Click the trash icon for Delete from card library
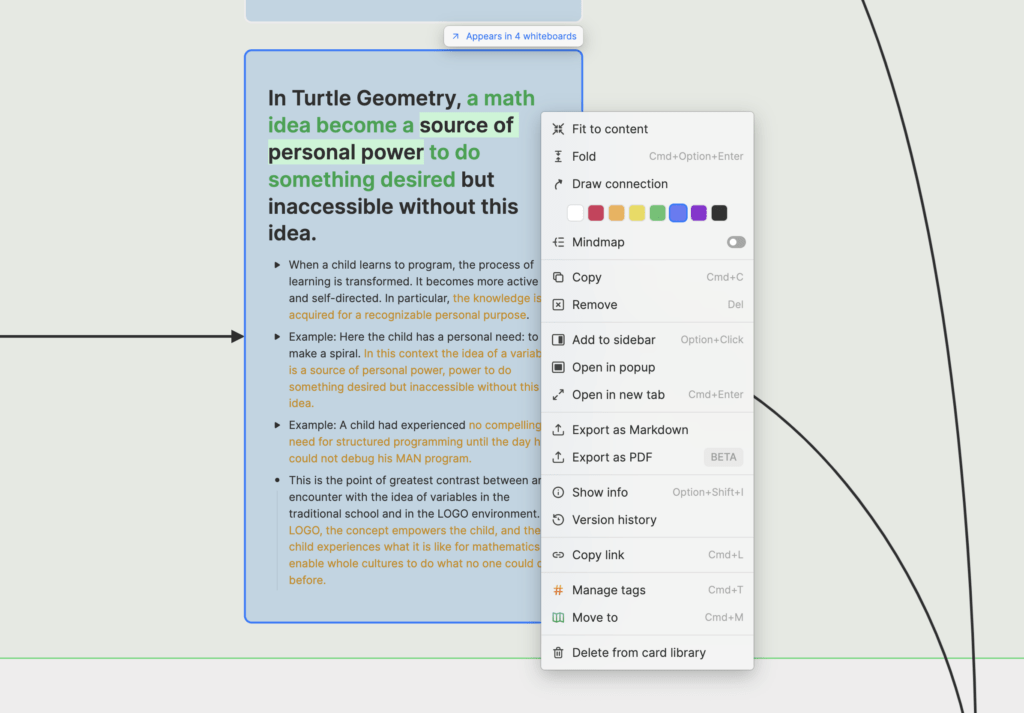The width and height of the screenshot is (1024, 713). (x=558, y=653)
